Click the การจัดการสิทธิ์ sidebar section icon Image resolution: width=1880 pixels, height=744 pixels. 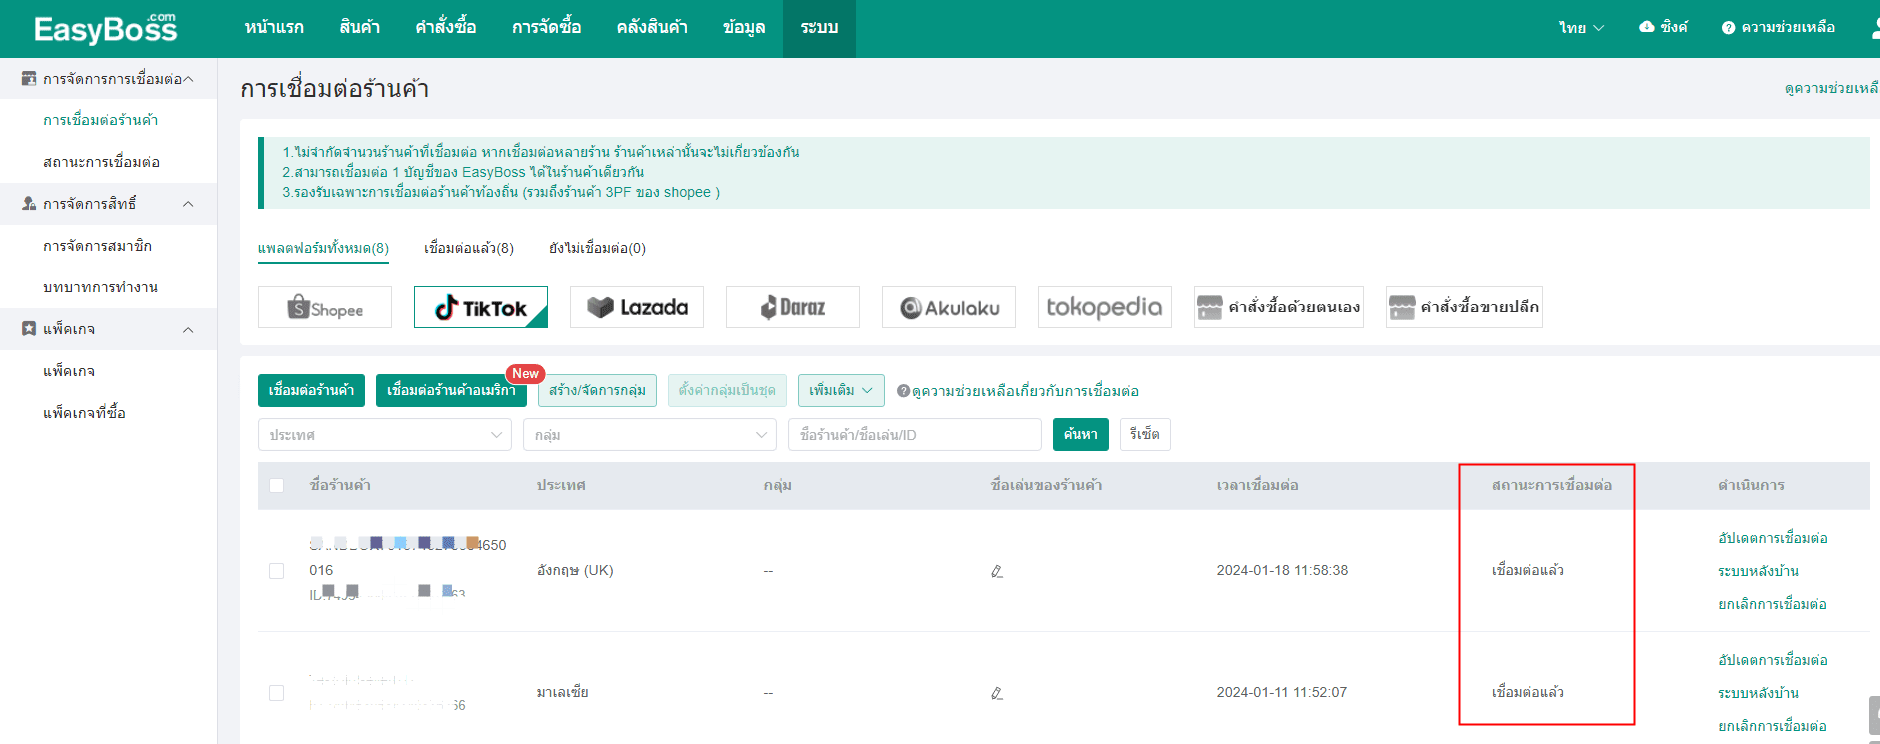point(29,204)
